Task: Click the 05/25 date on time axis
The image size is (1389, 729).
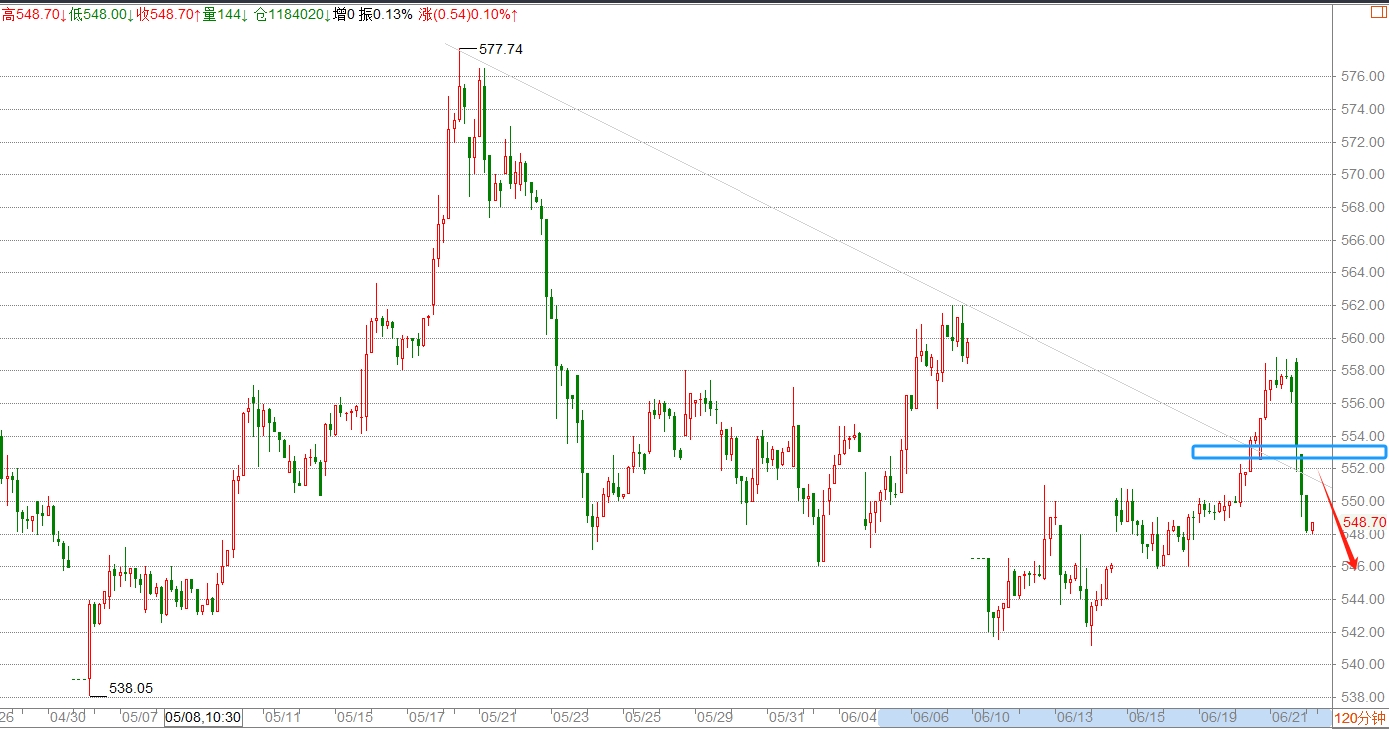Action: point(642,718)
